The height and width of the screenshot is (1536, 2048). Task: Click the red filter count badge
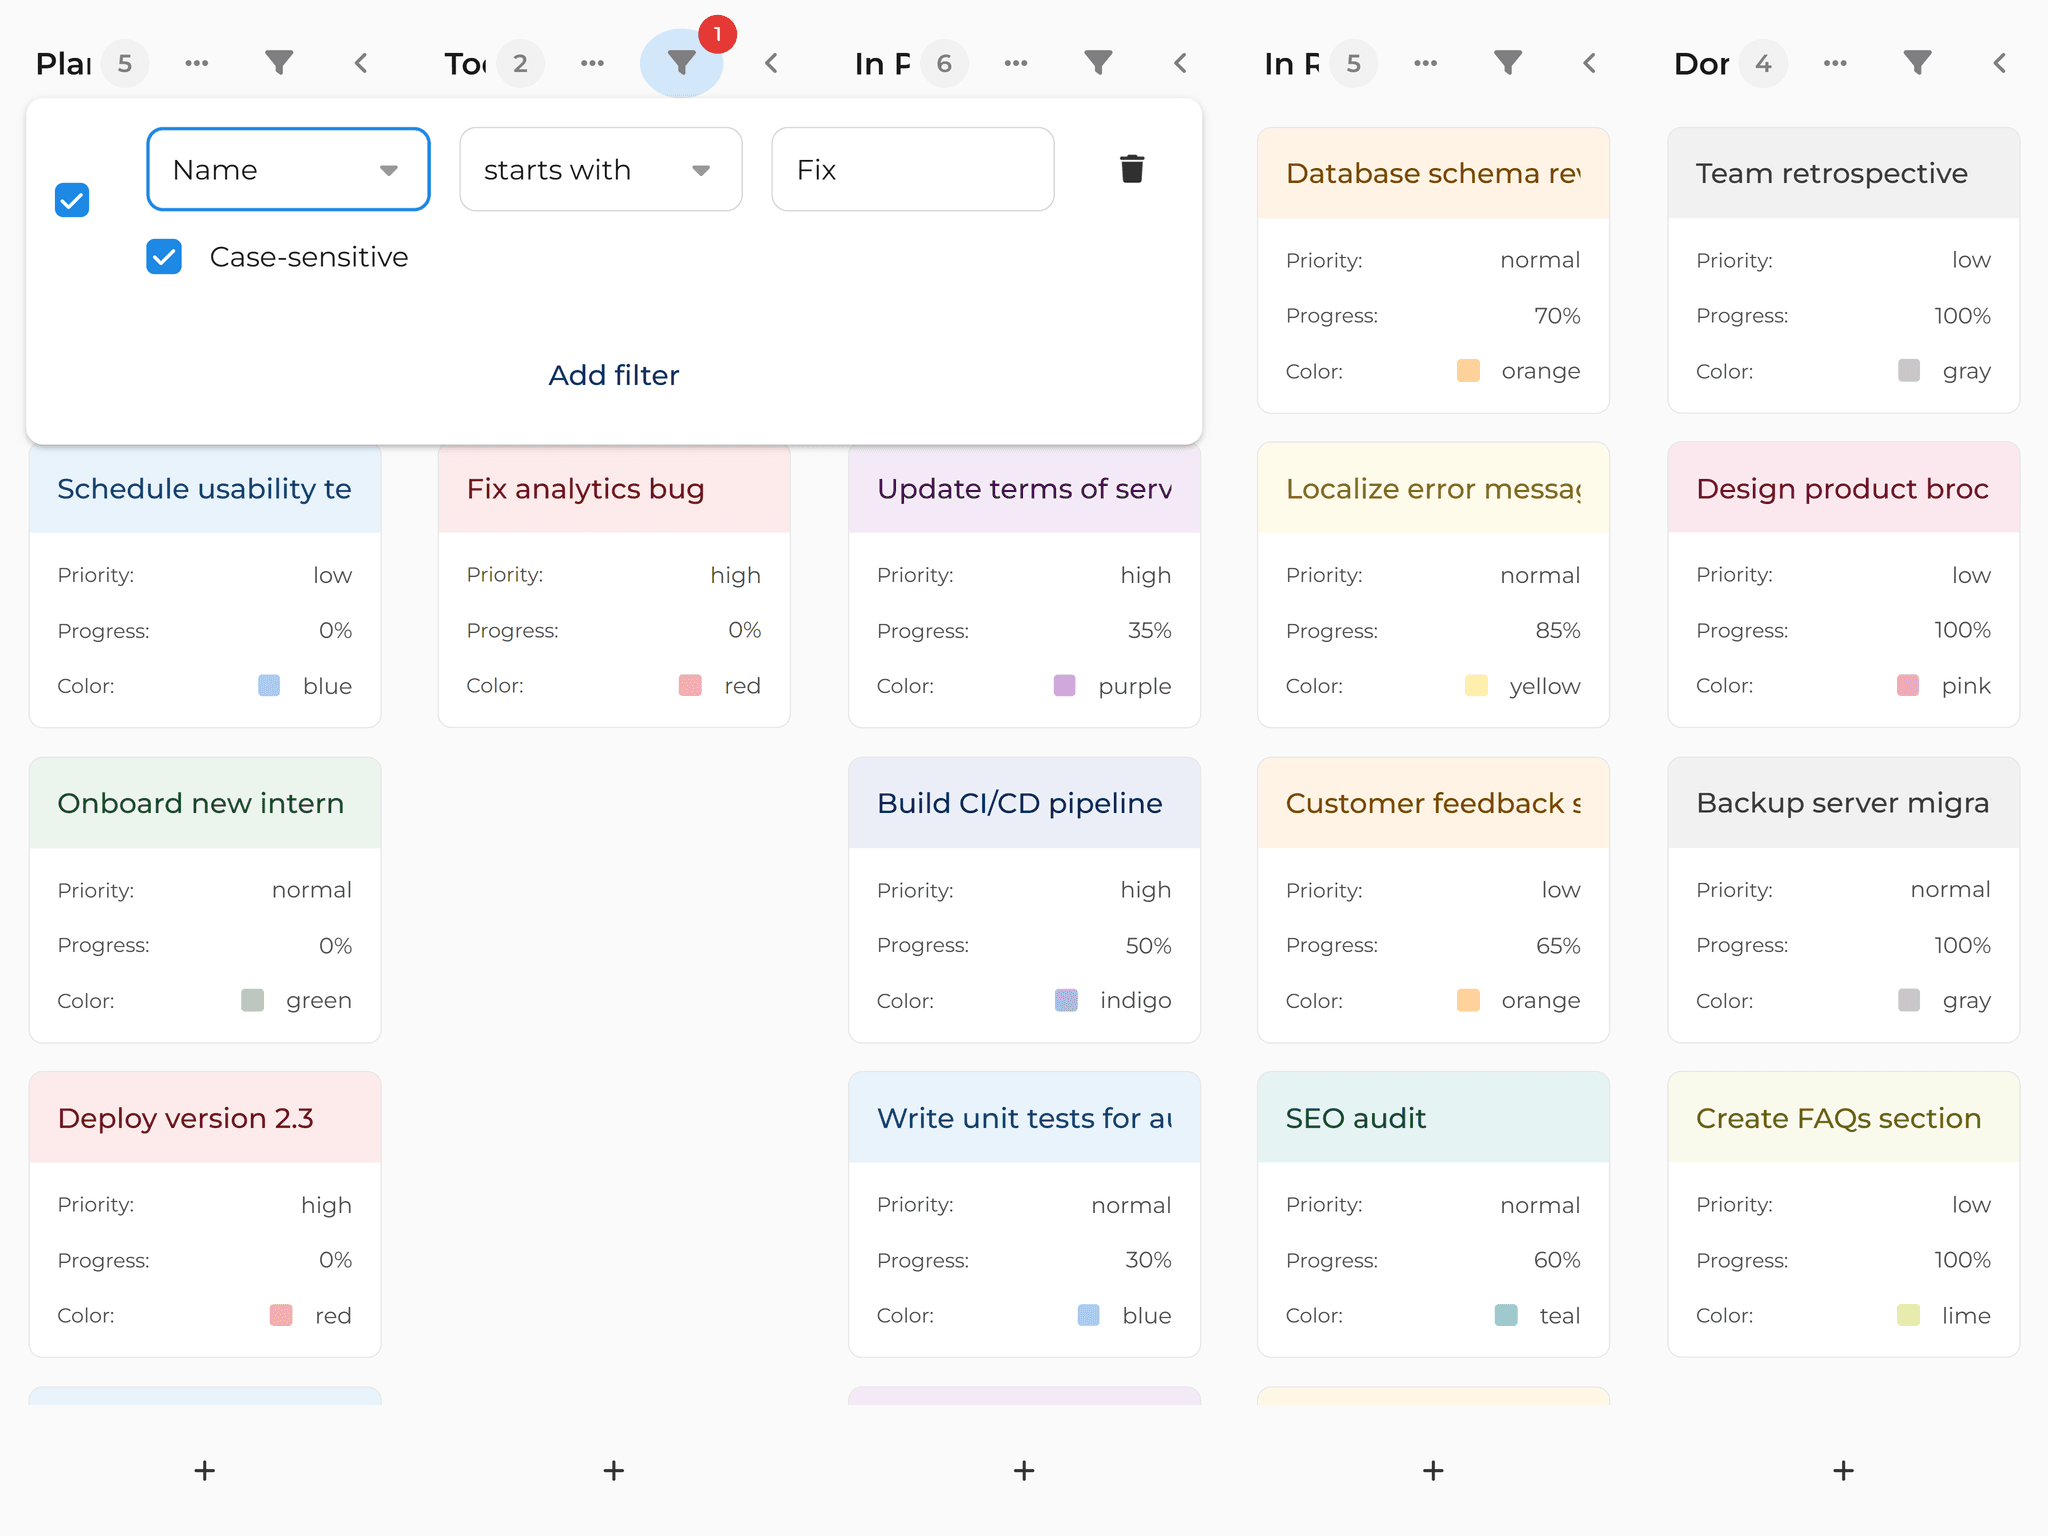pyautogui.click(x=717, y=35)
